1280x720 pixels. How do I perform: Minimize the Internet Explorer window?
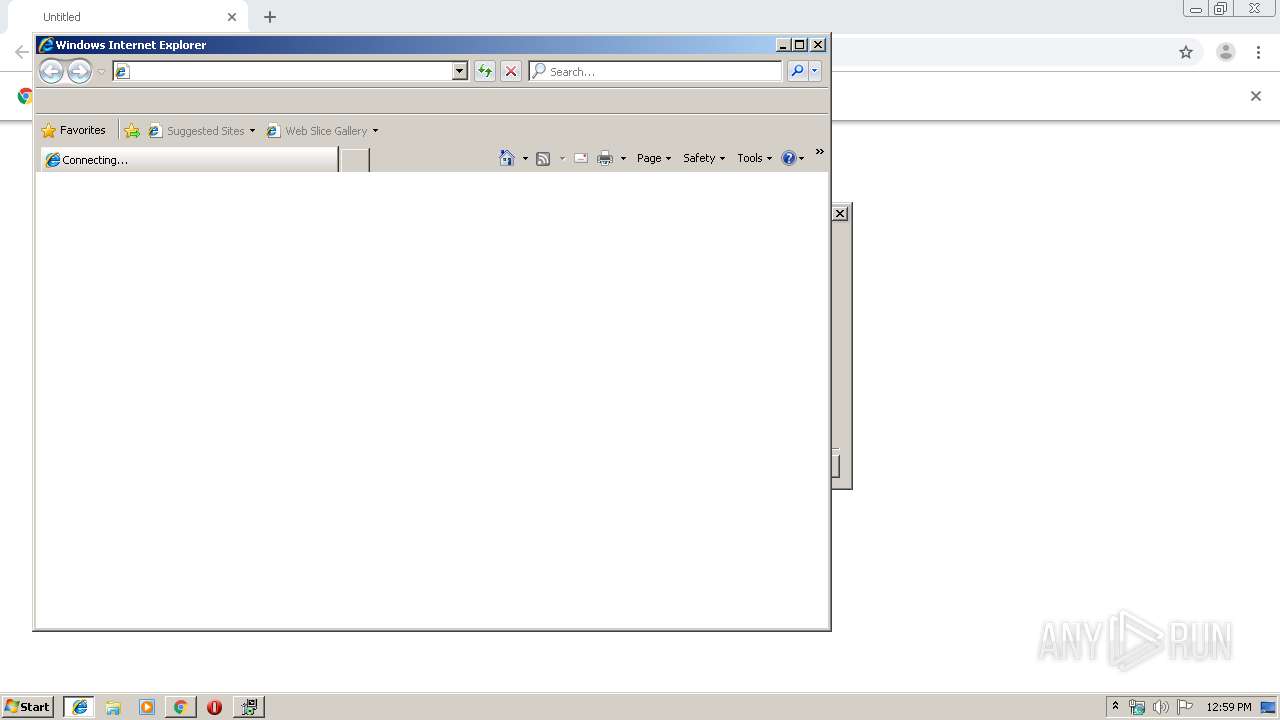[x=783, y=45]
